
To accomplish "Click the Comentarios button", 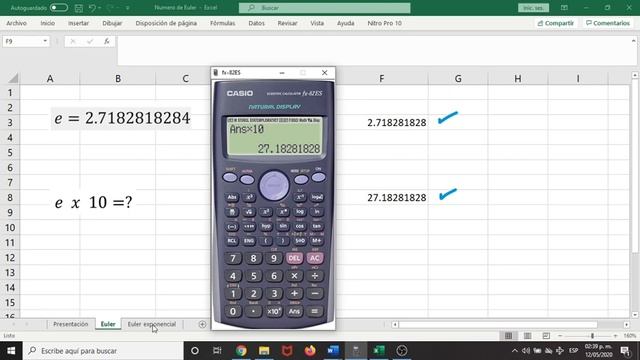I will pyautogui.click(x=608, y=23).
